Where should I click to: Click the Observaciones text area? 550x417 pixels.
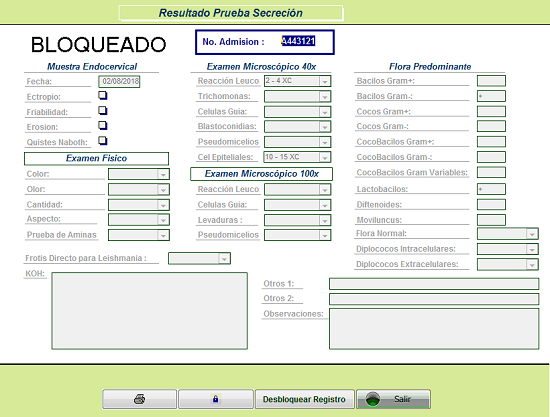(x=434, y=329)
